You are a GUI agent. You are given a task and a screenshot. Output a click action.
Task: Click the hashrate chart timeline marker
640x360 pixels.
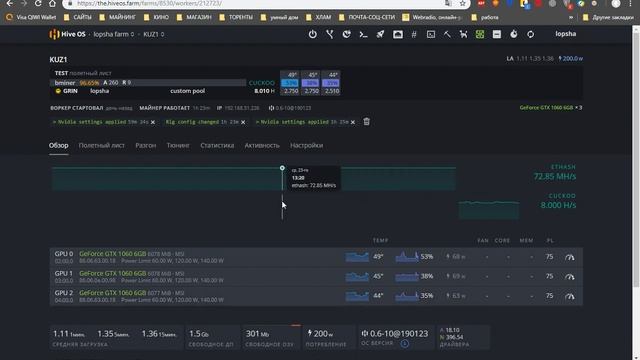(x=282, y=168)
